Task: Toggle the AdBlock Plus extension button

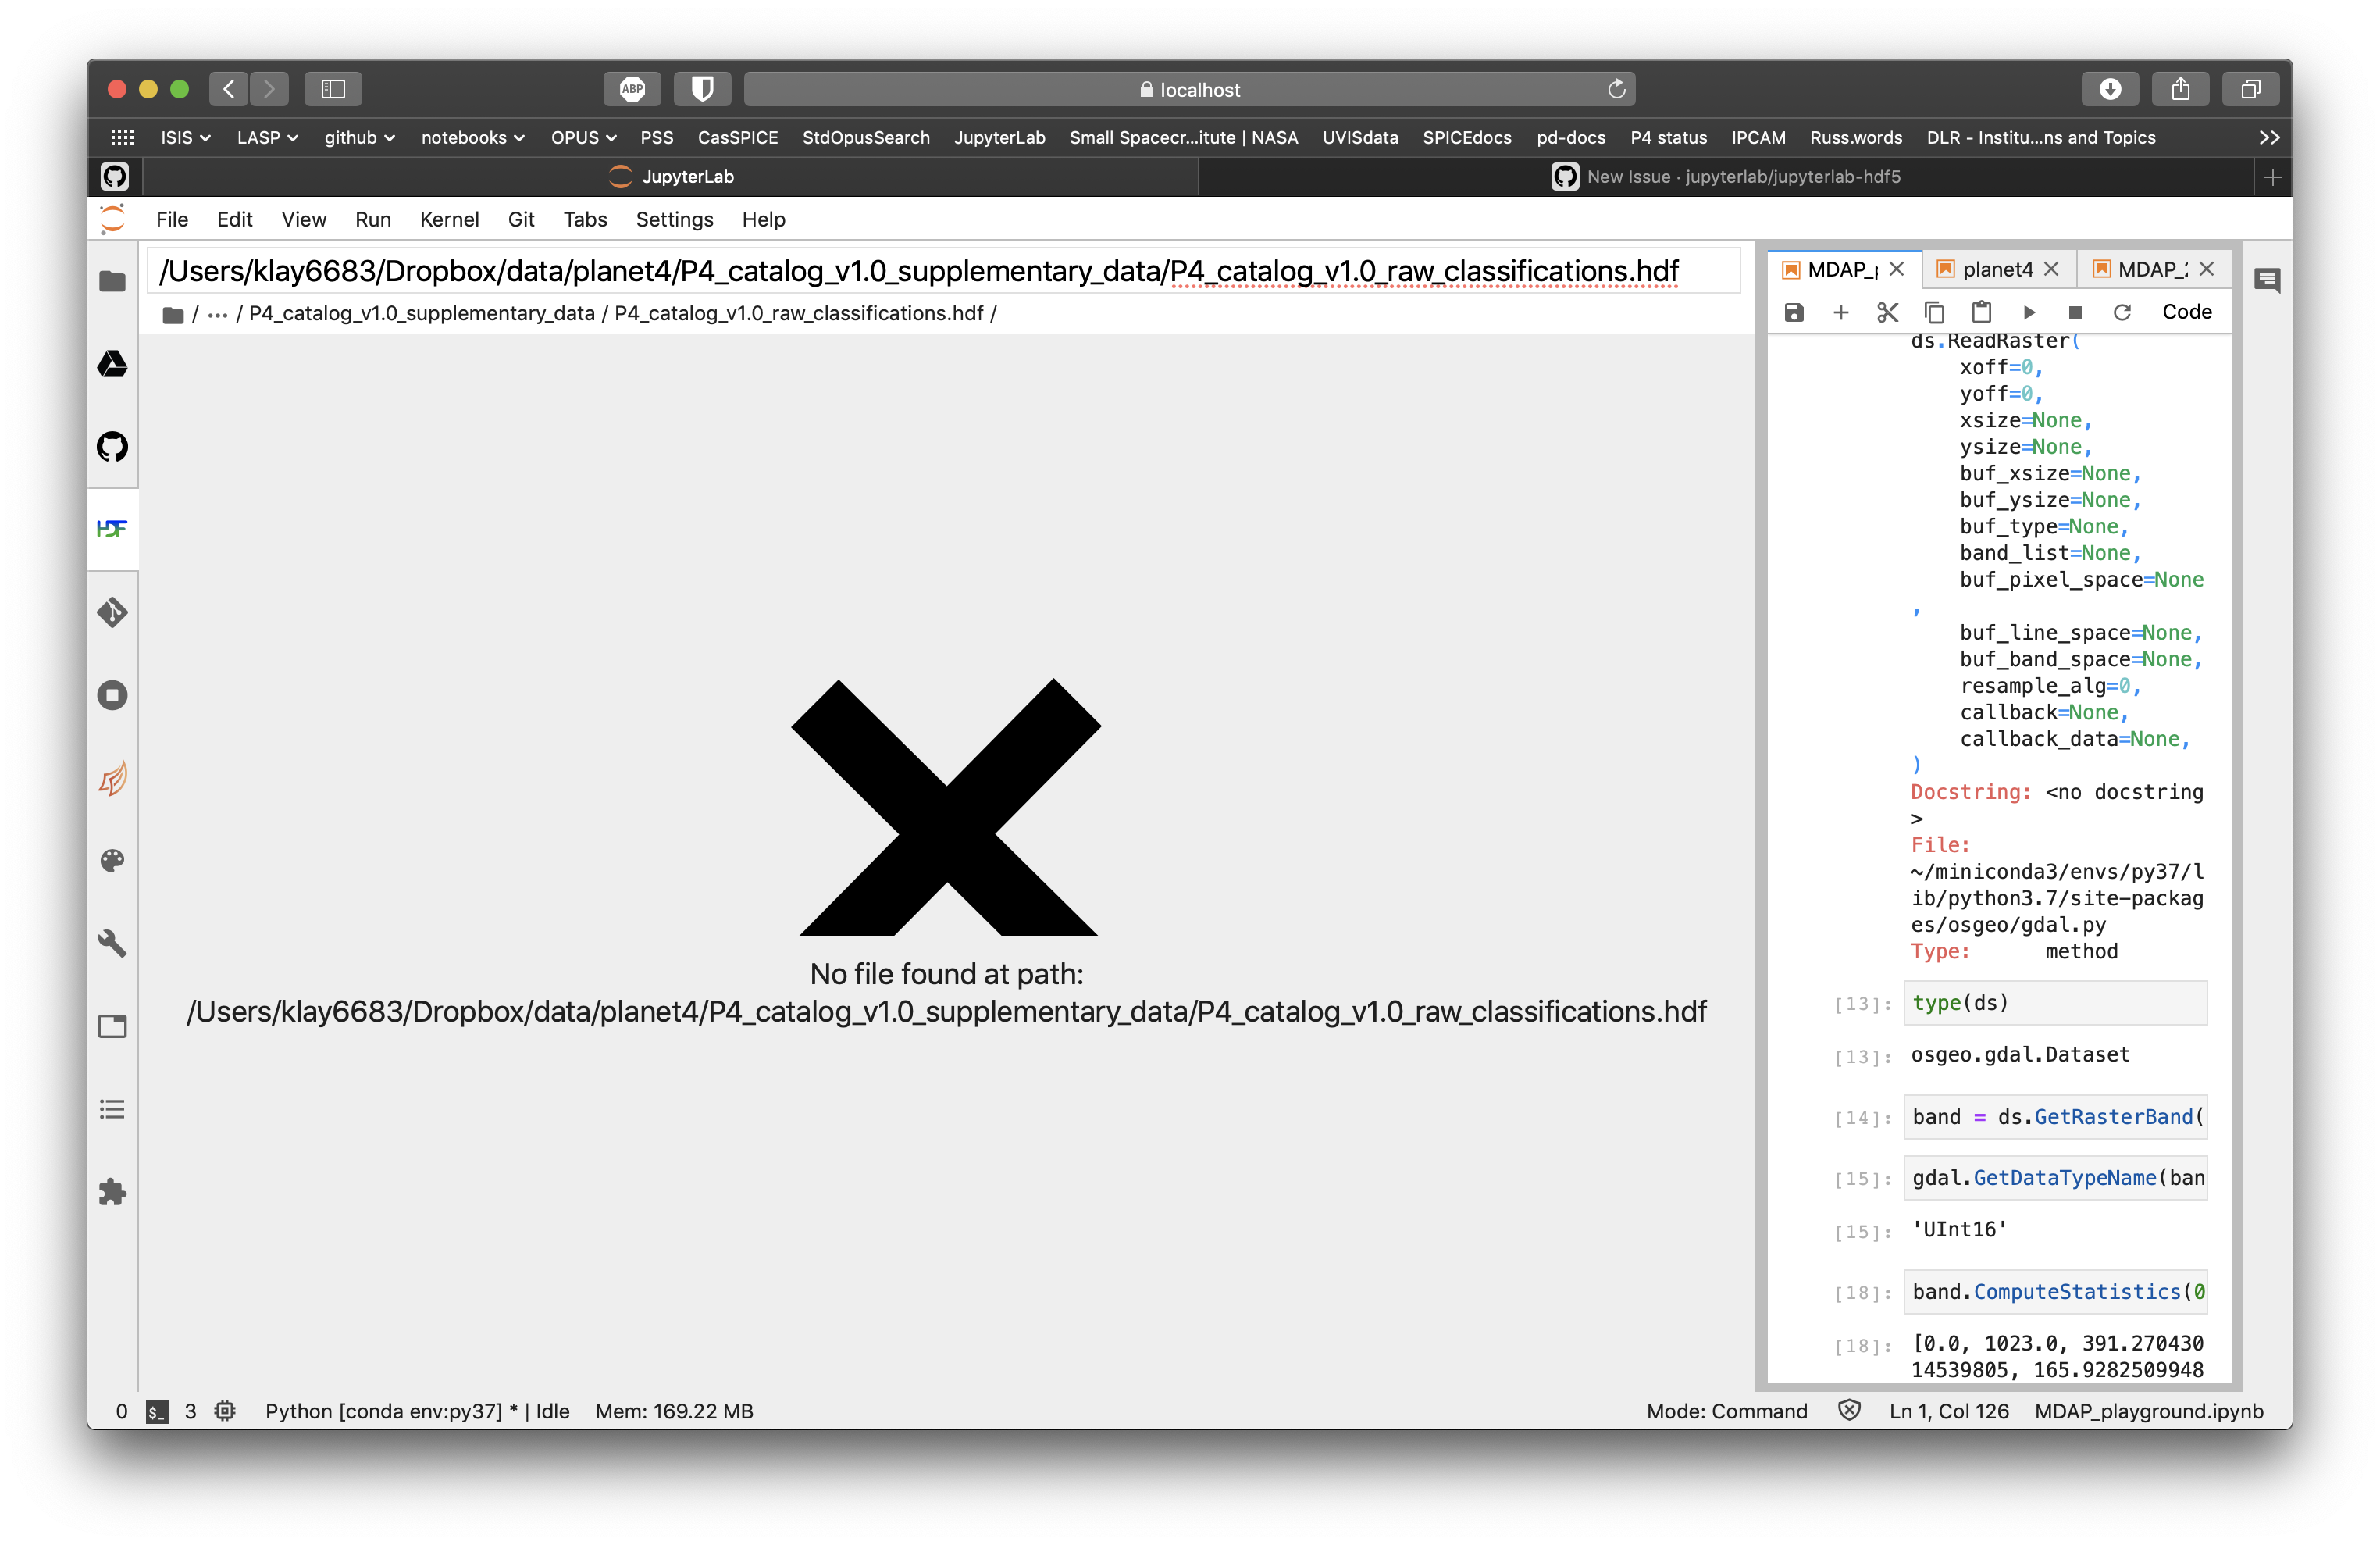Action: point(632,89)
